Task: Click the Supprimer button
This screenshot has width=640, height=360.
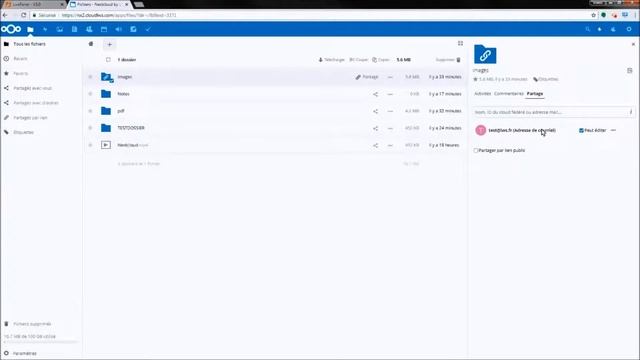Action: point(448,60)
